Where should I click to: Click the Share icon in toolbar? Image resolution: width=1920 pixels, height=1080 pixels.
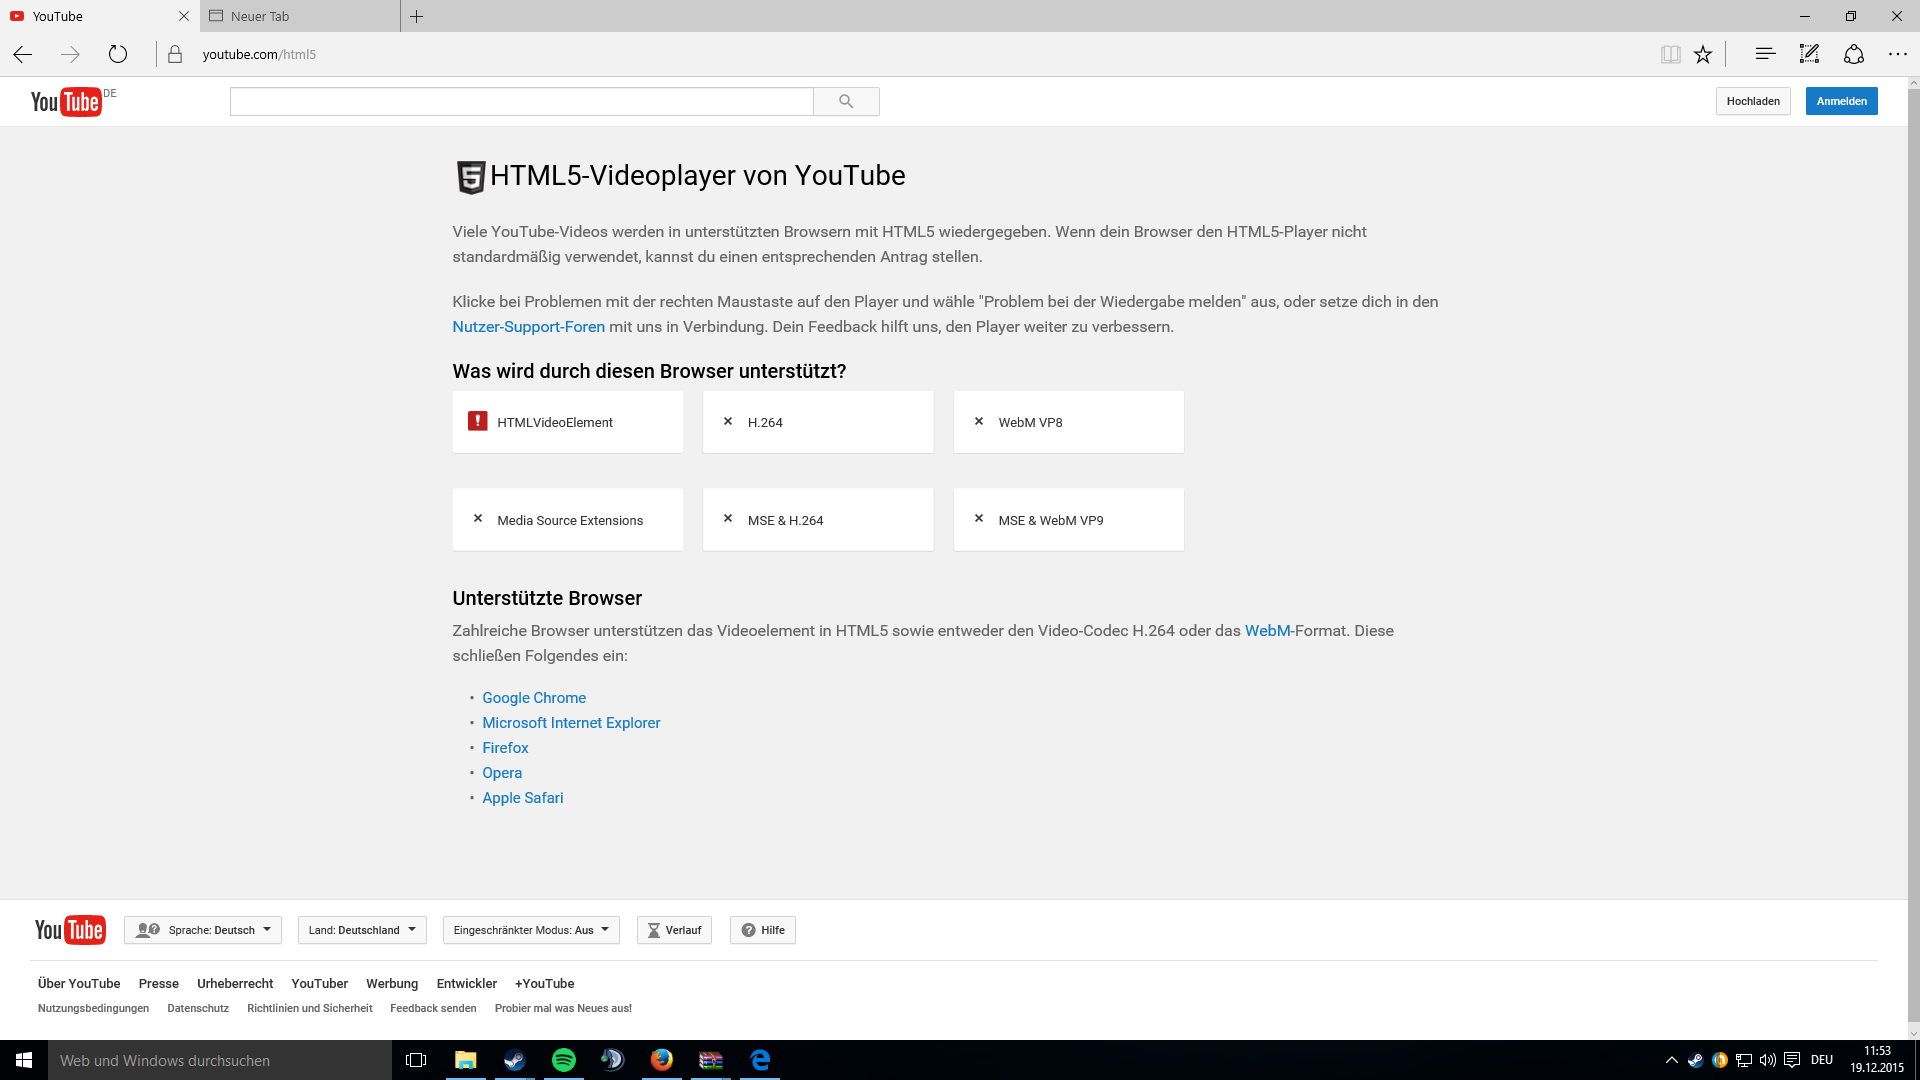pyautogui.click(x=1854, y=54)
